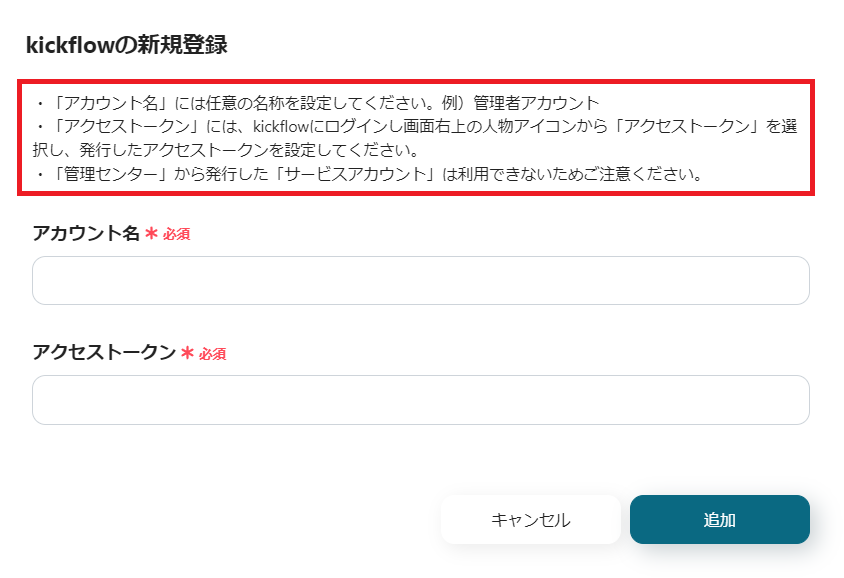Click the red asterisk beside アカウント名
Image resolution: width=844 pixels, height=578 pixels.
coord(152,234)
